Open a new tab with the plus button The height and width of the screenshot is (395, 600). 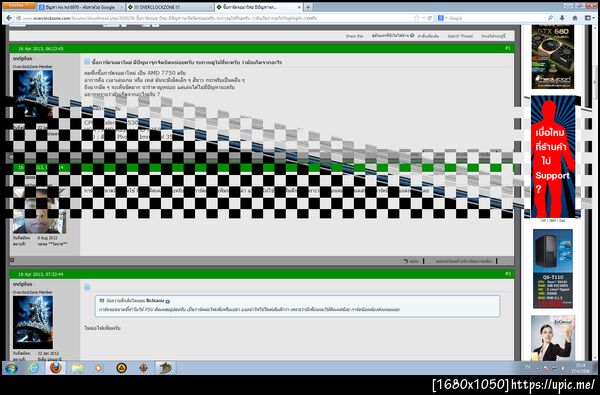click(308, 7)
